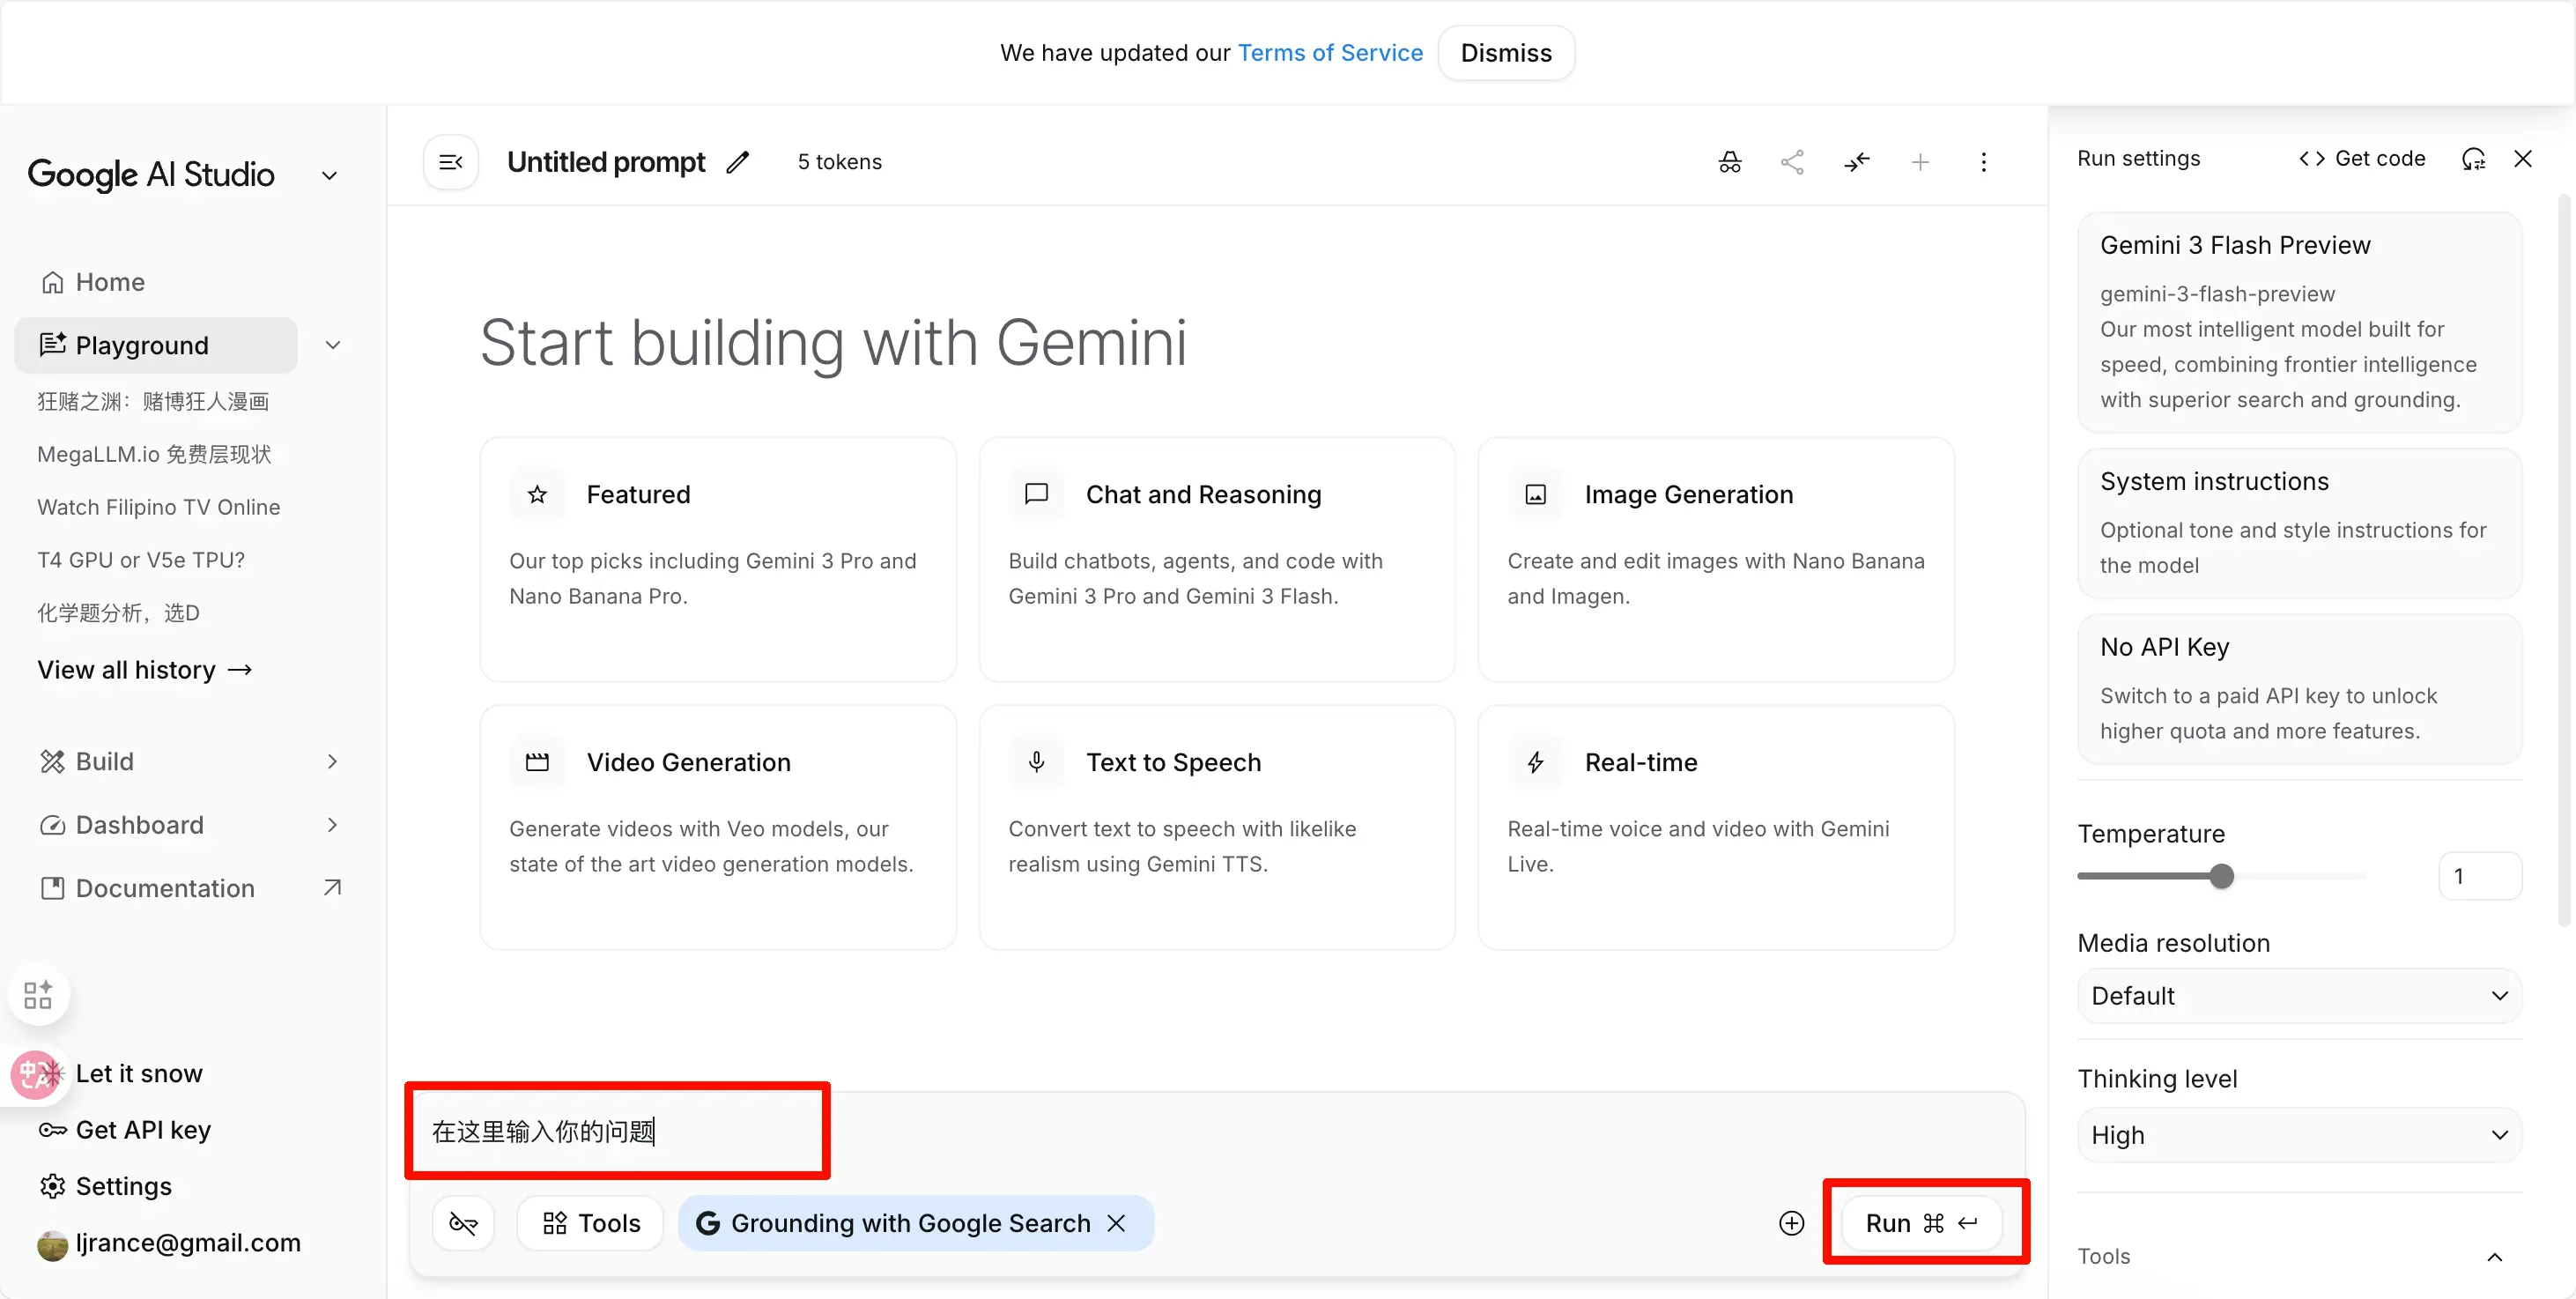Toggle the link-off icon near Tools
This screenshot has width=2576, height=1299.
[463, 1223]
